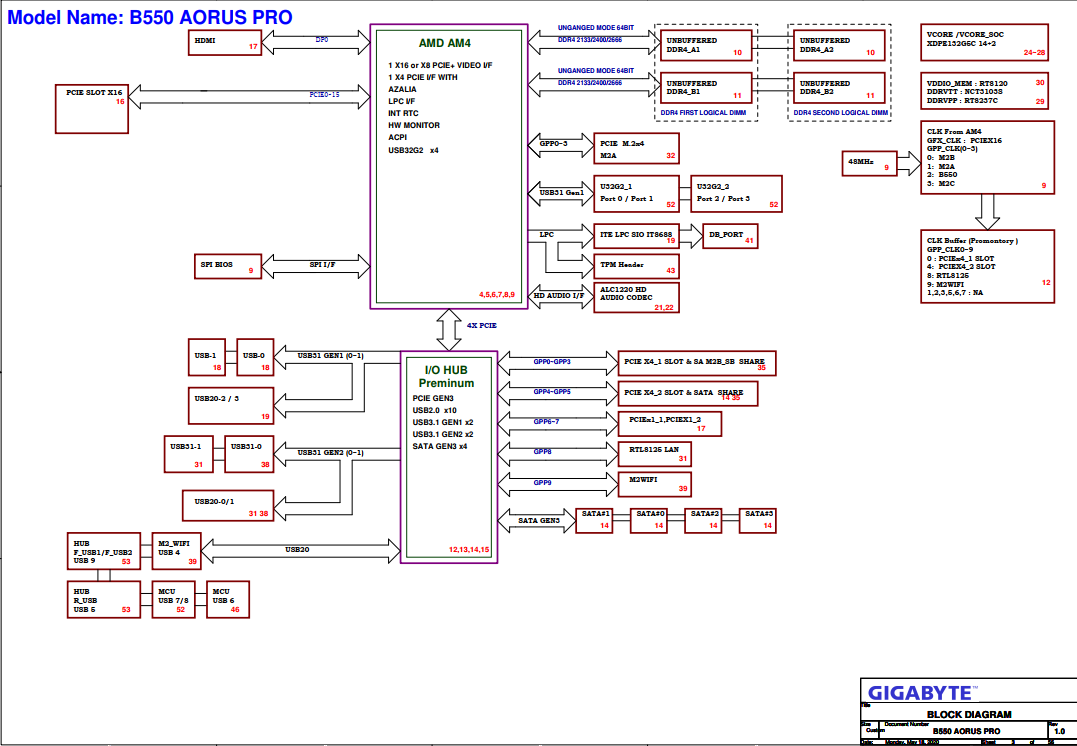The height and width of the screenshot is (746, 1077).
Task: Click the 4X PCIE label
Action: coord(481,326)
